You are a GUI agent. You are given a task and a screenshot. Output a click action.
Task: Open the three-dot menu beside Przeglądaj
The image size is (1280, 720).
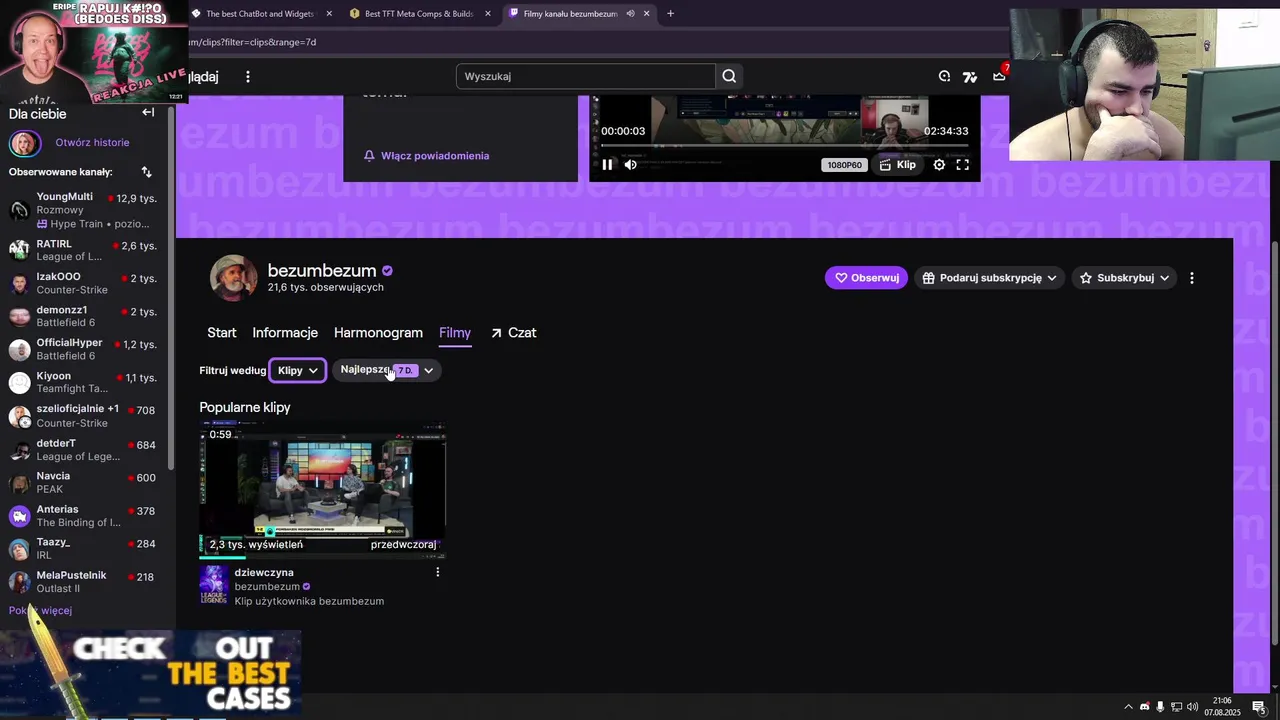pyautogui.click(x=248, y=76)
